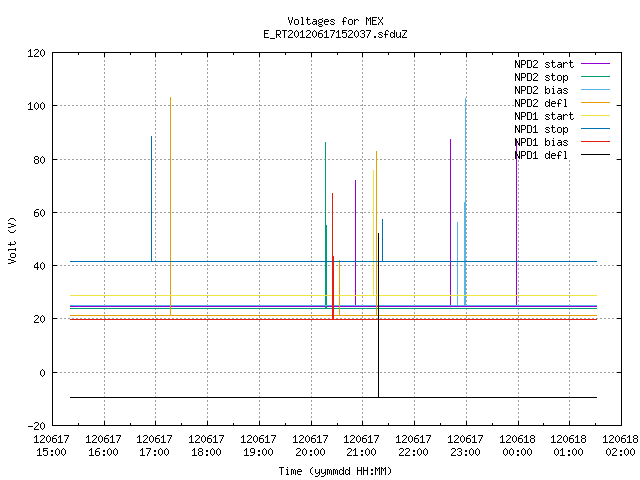Select the filename E_RT20120617152037.sfduZ subtitle
The height and width of the screenshot is (480, 640).
pos(335,34)
